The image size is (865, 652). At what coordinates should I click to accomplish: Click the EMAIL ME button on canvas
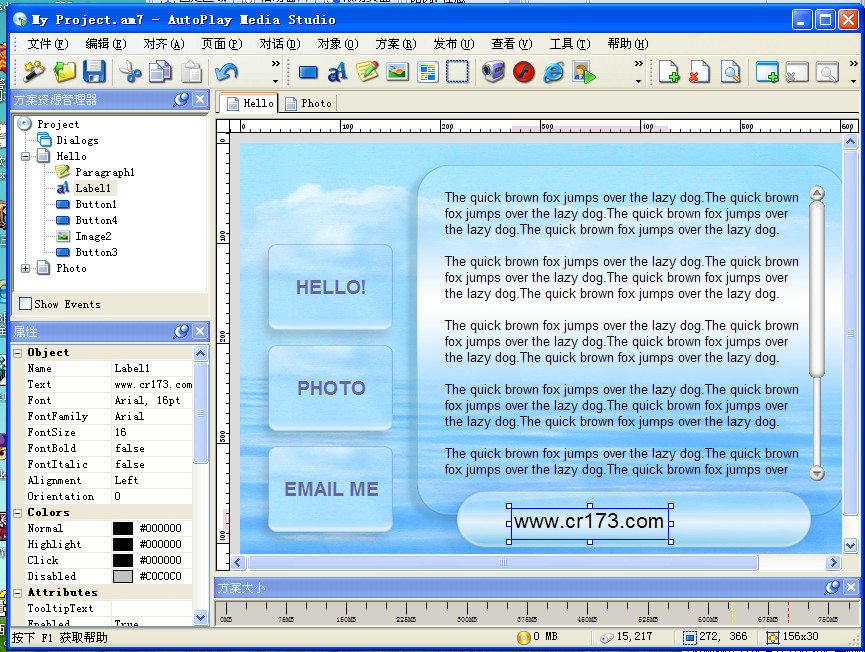click(x=331, y=489)
